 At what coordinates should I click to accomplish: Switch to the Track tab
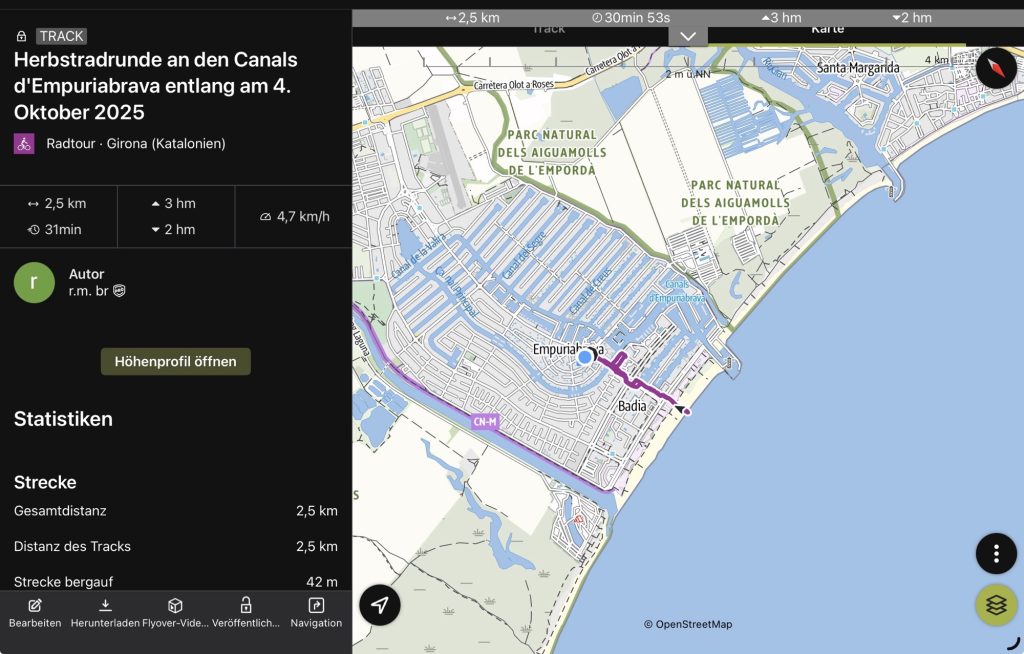pyautogui.click(x=548, y=29)
